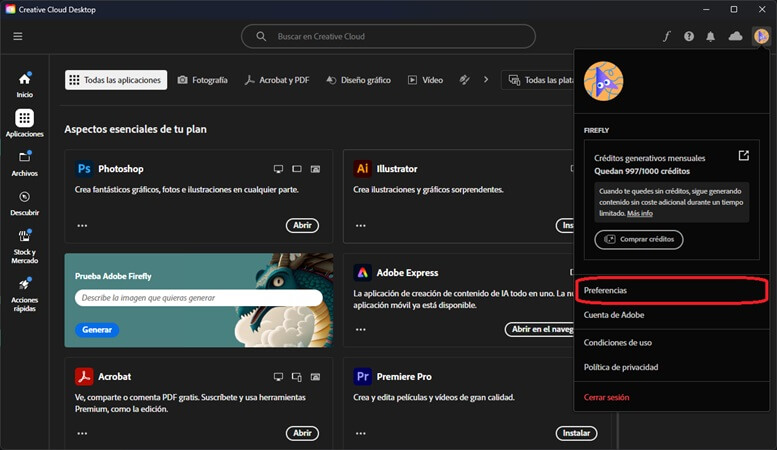The image size is (777, 450).
Task: Click Photoshop web platform icon
Action: click(x=315, y=169)
